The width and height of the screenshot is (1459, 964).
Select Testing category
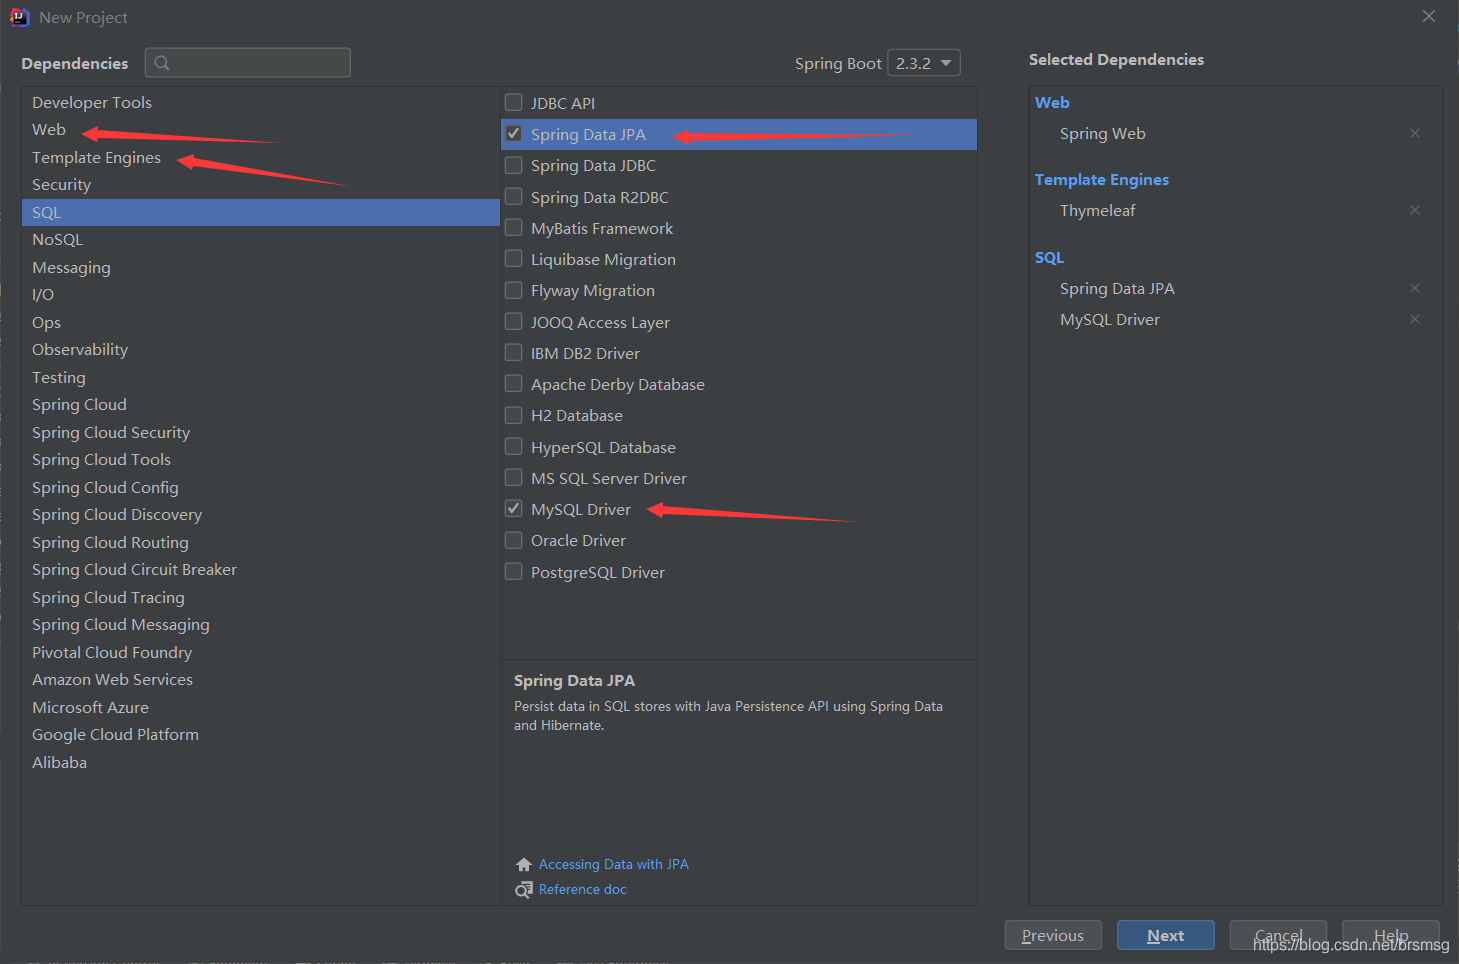(x=261, y=377)
